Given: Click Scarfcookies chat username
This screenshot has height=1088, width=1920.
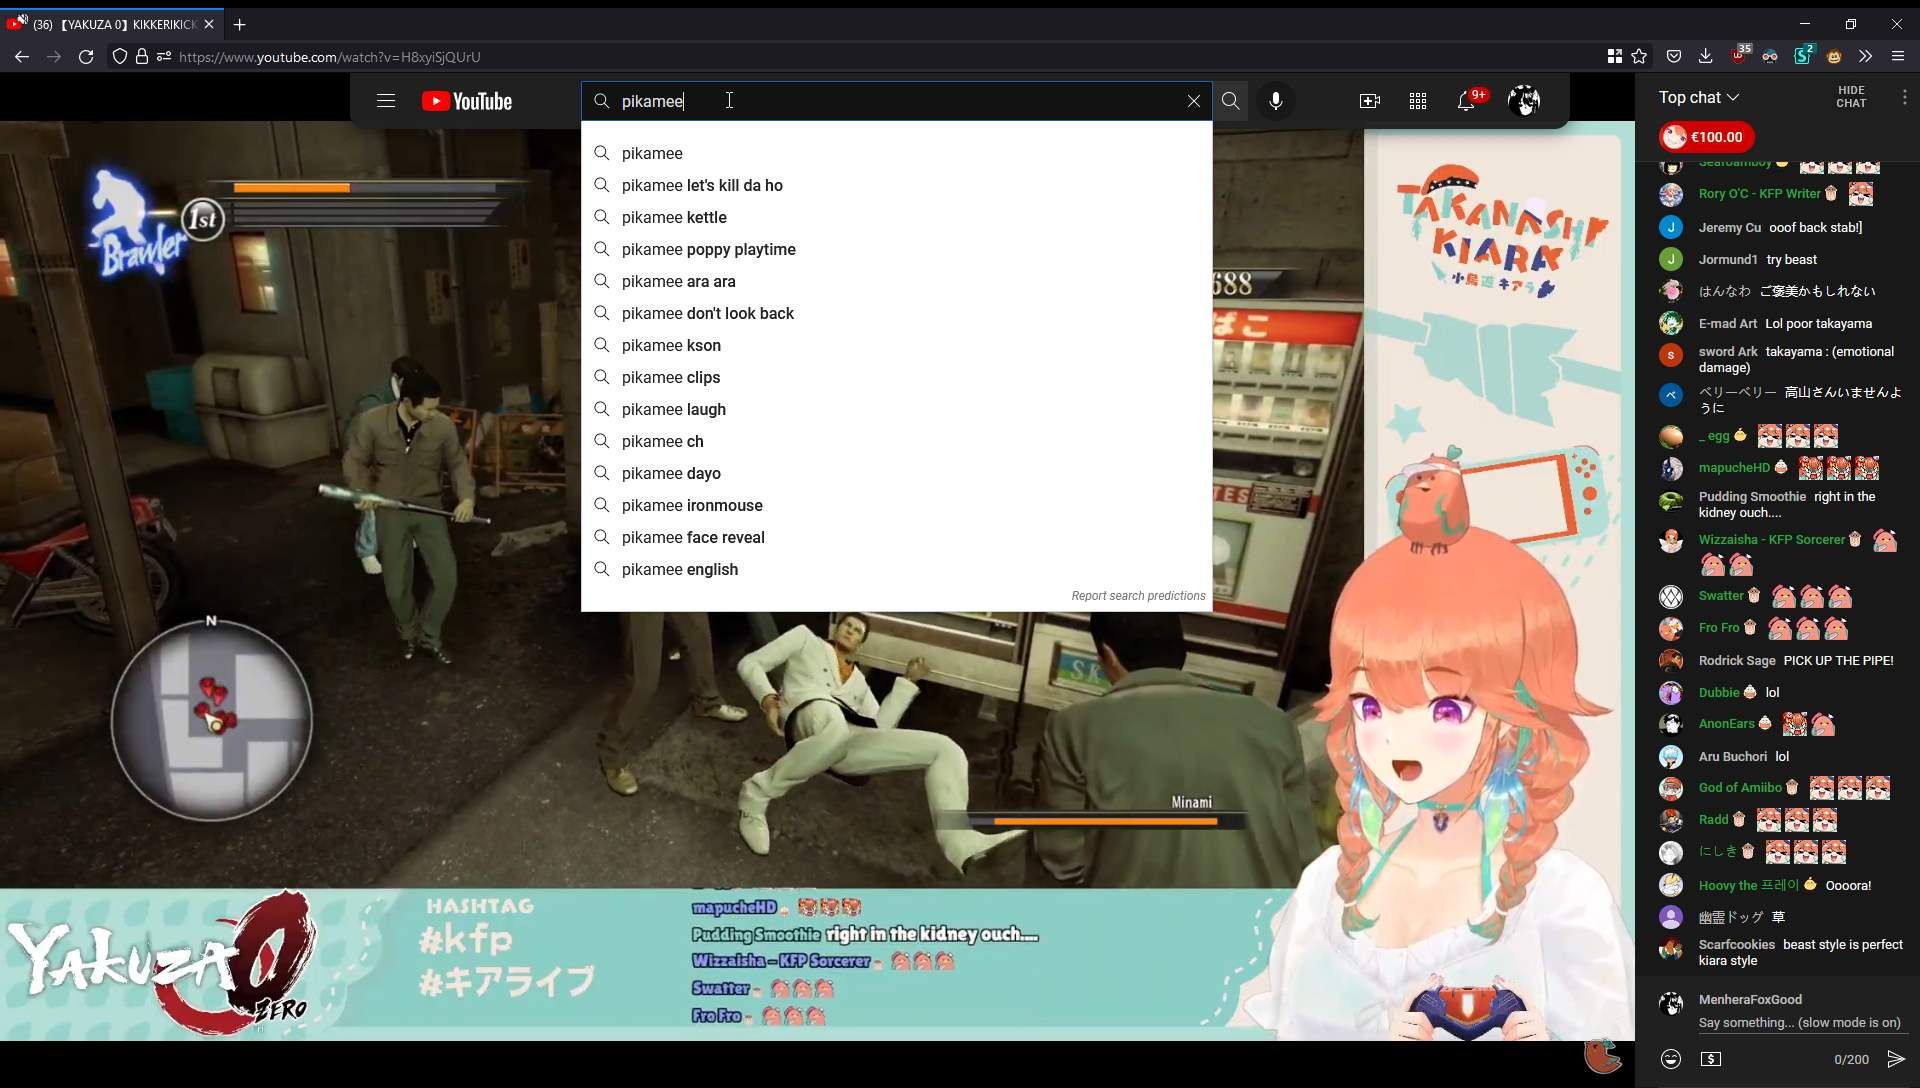Looking at the screenshot, I should click(x=1736, y=944).
